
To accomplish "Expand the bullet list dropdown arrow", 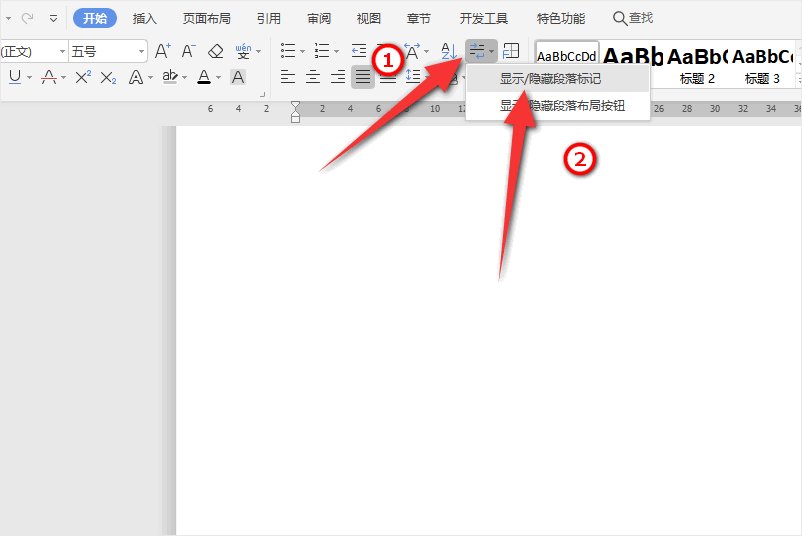I will [302, 51].
